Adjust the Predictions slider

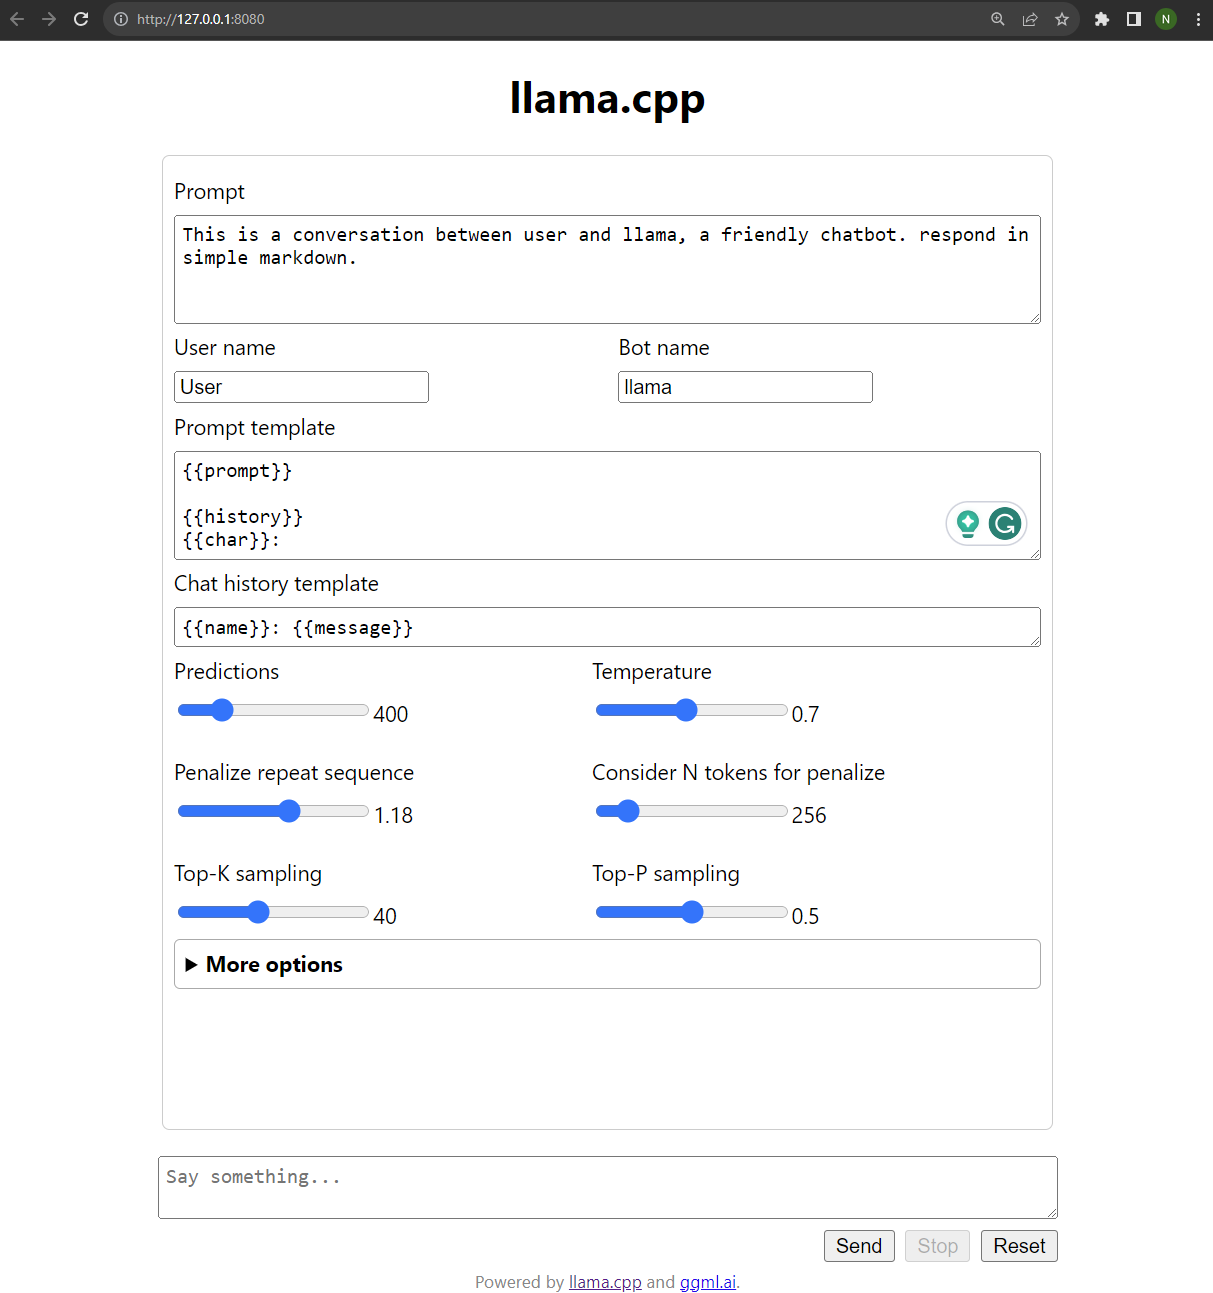(x=273, y=710)
